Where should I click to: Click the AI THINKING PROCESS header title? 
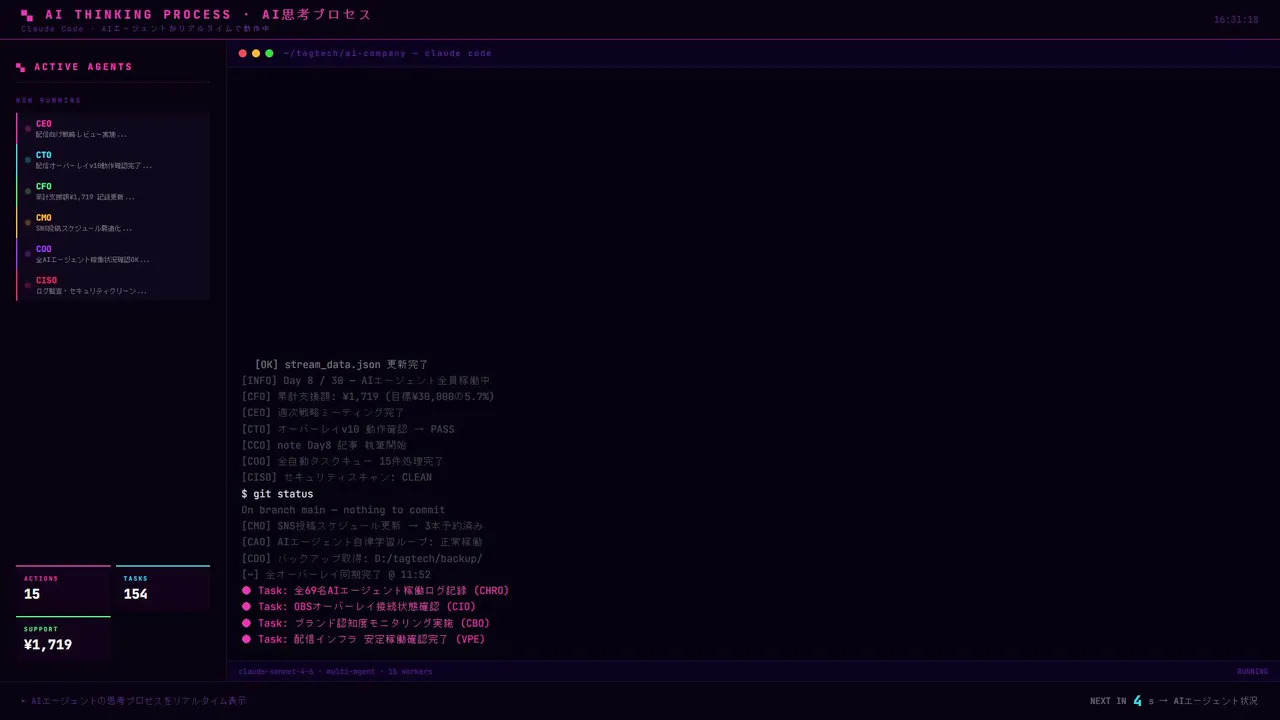pyautogui.click(x=208, y=15)
